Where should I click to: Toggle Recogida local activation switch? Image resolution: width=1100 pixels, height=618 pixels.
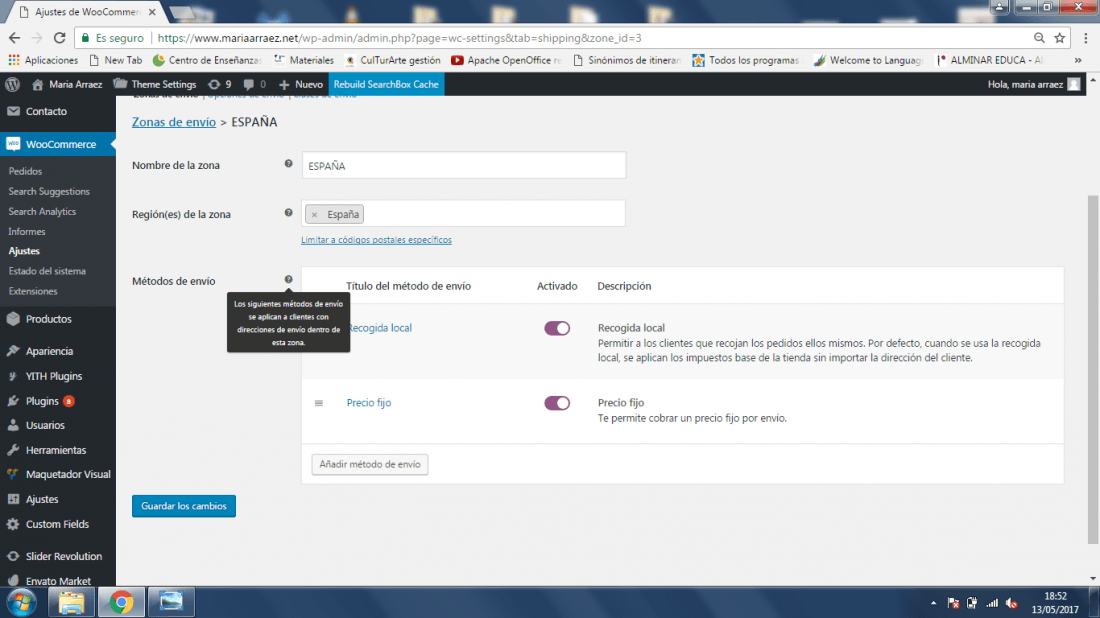click(557, 328)
